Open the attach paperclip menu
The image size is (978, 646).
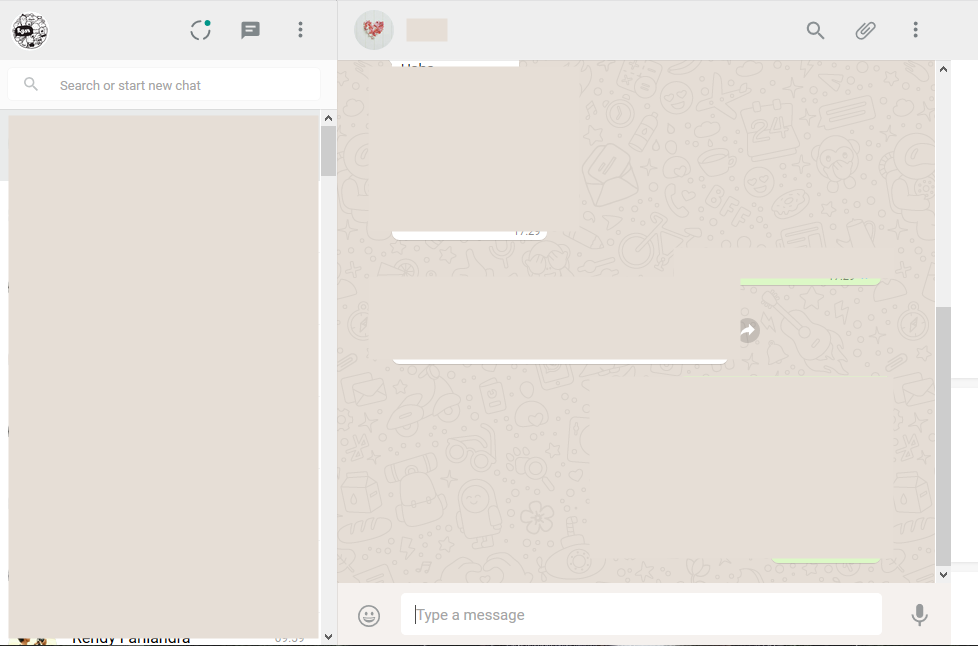click(x=865, y=30)
